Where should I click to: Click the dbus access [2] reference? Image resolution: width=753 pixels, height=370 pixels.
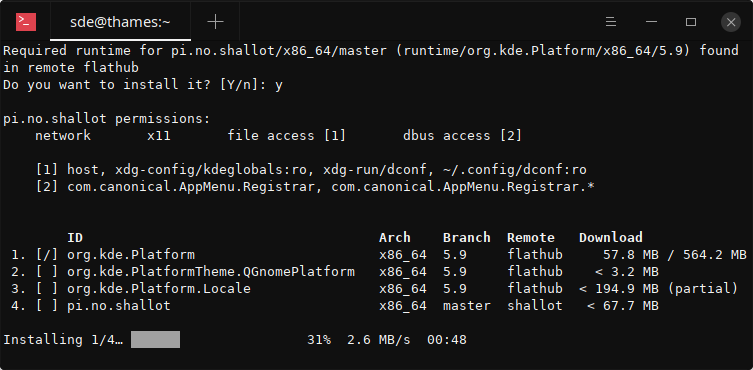click(x=462, y=136)
